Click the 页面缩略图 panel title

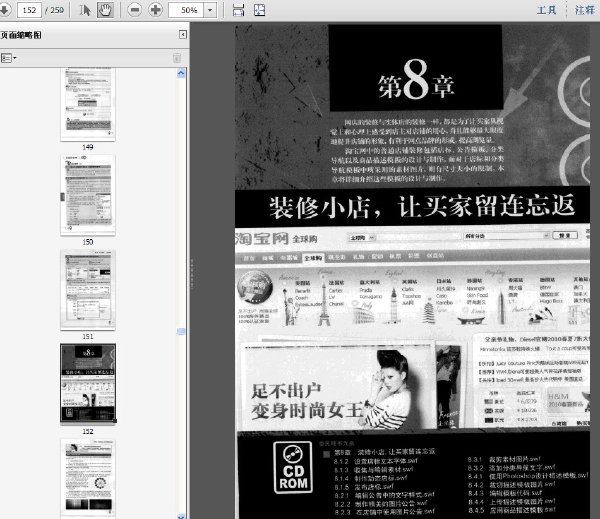pos(21,35)
